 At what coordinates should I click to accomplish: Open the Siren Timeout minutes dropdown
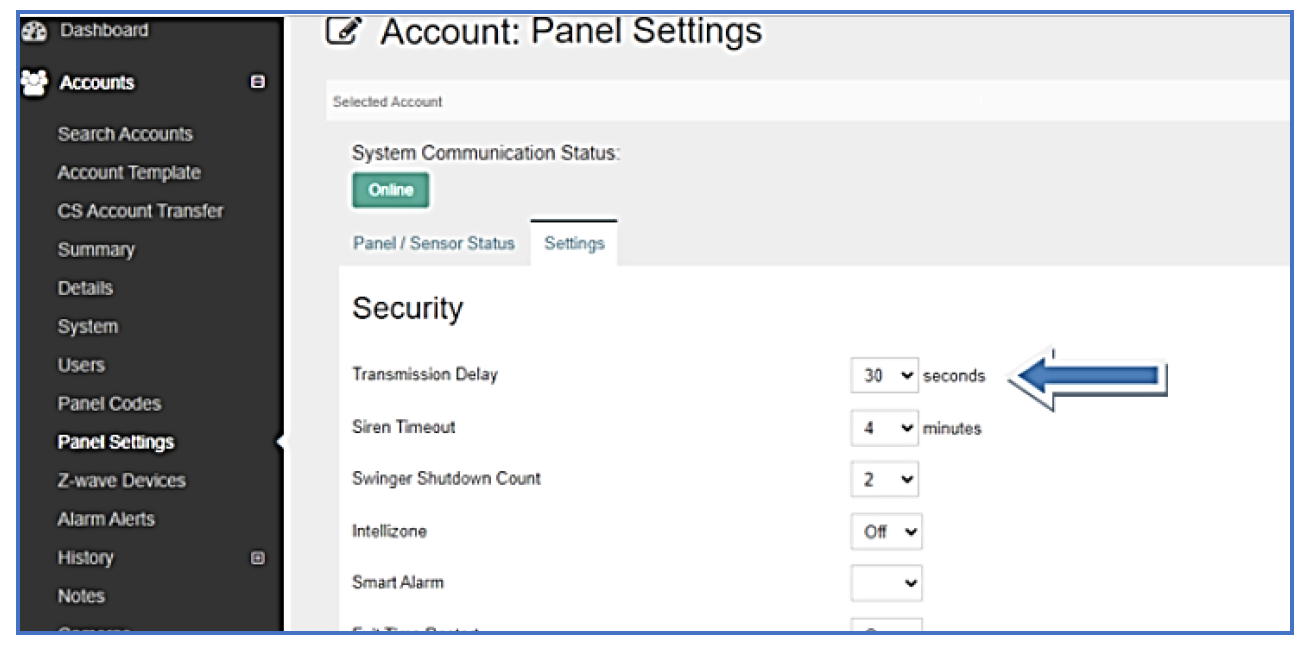pos(884,428)
